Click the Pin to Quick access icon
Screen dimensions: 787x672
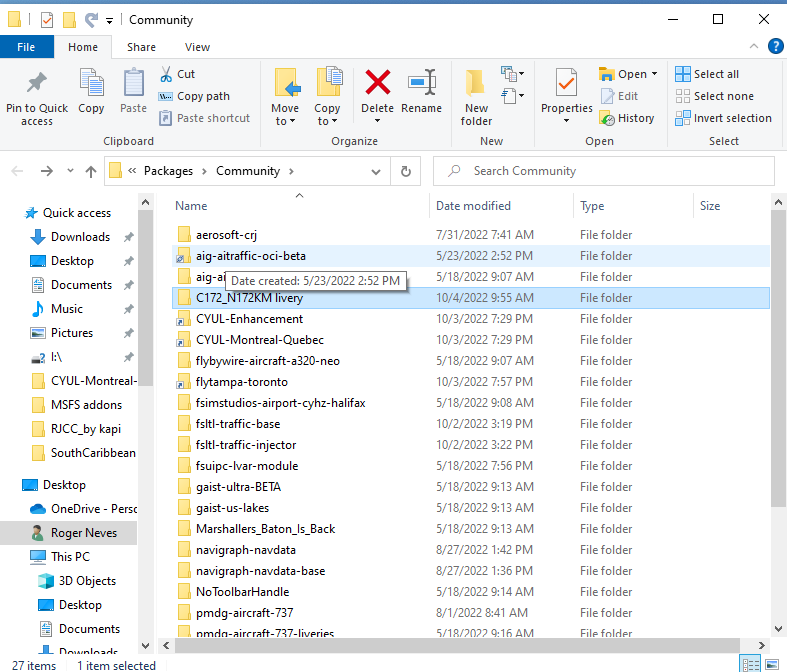pos(37,85)
